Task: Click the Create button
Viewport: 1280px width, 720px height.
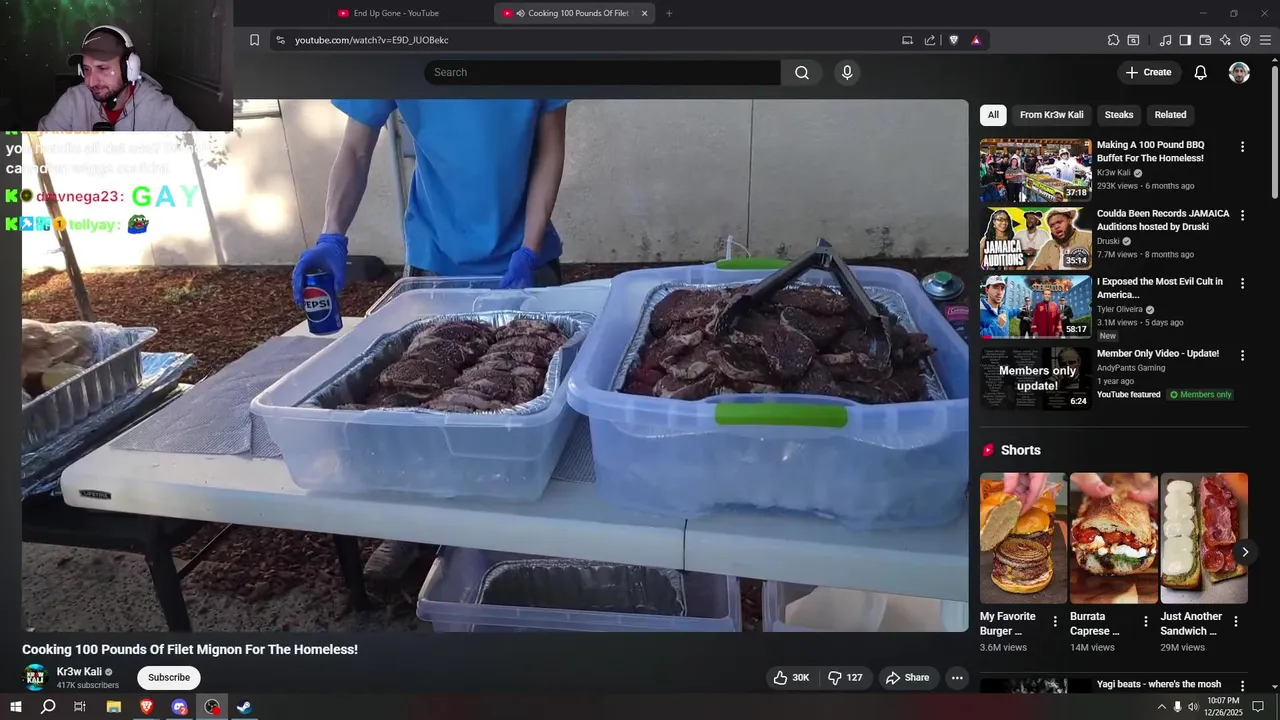Action: [x=1148, y=72]
